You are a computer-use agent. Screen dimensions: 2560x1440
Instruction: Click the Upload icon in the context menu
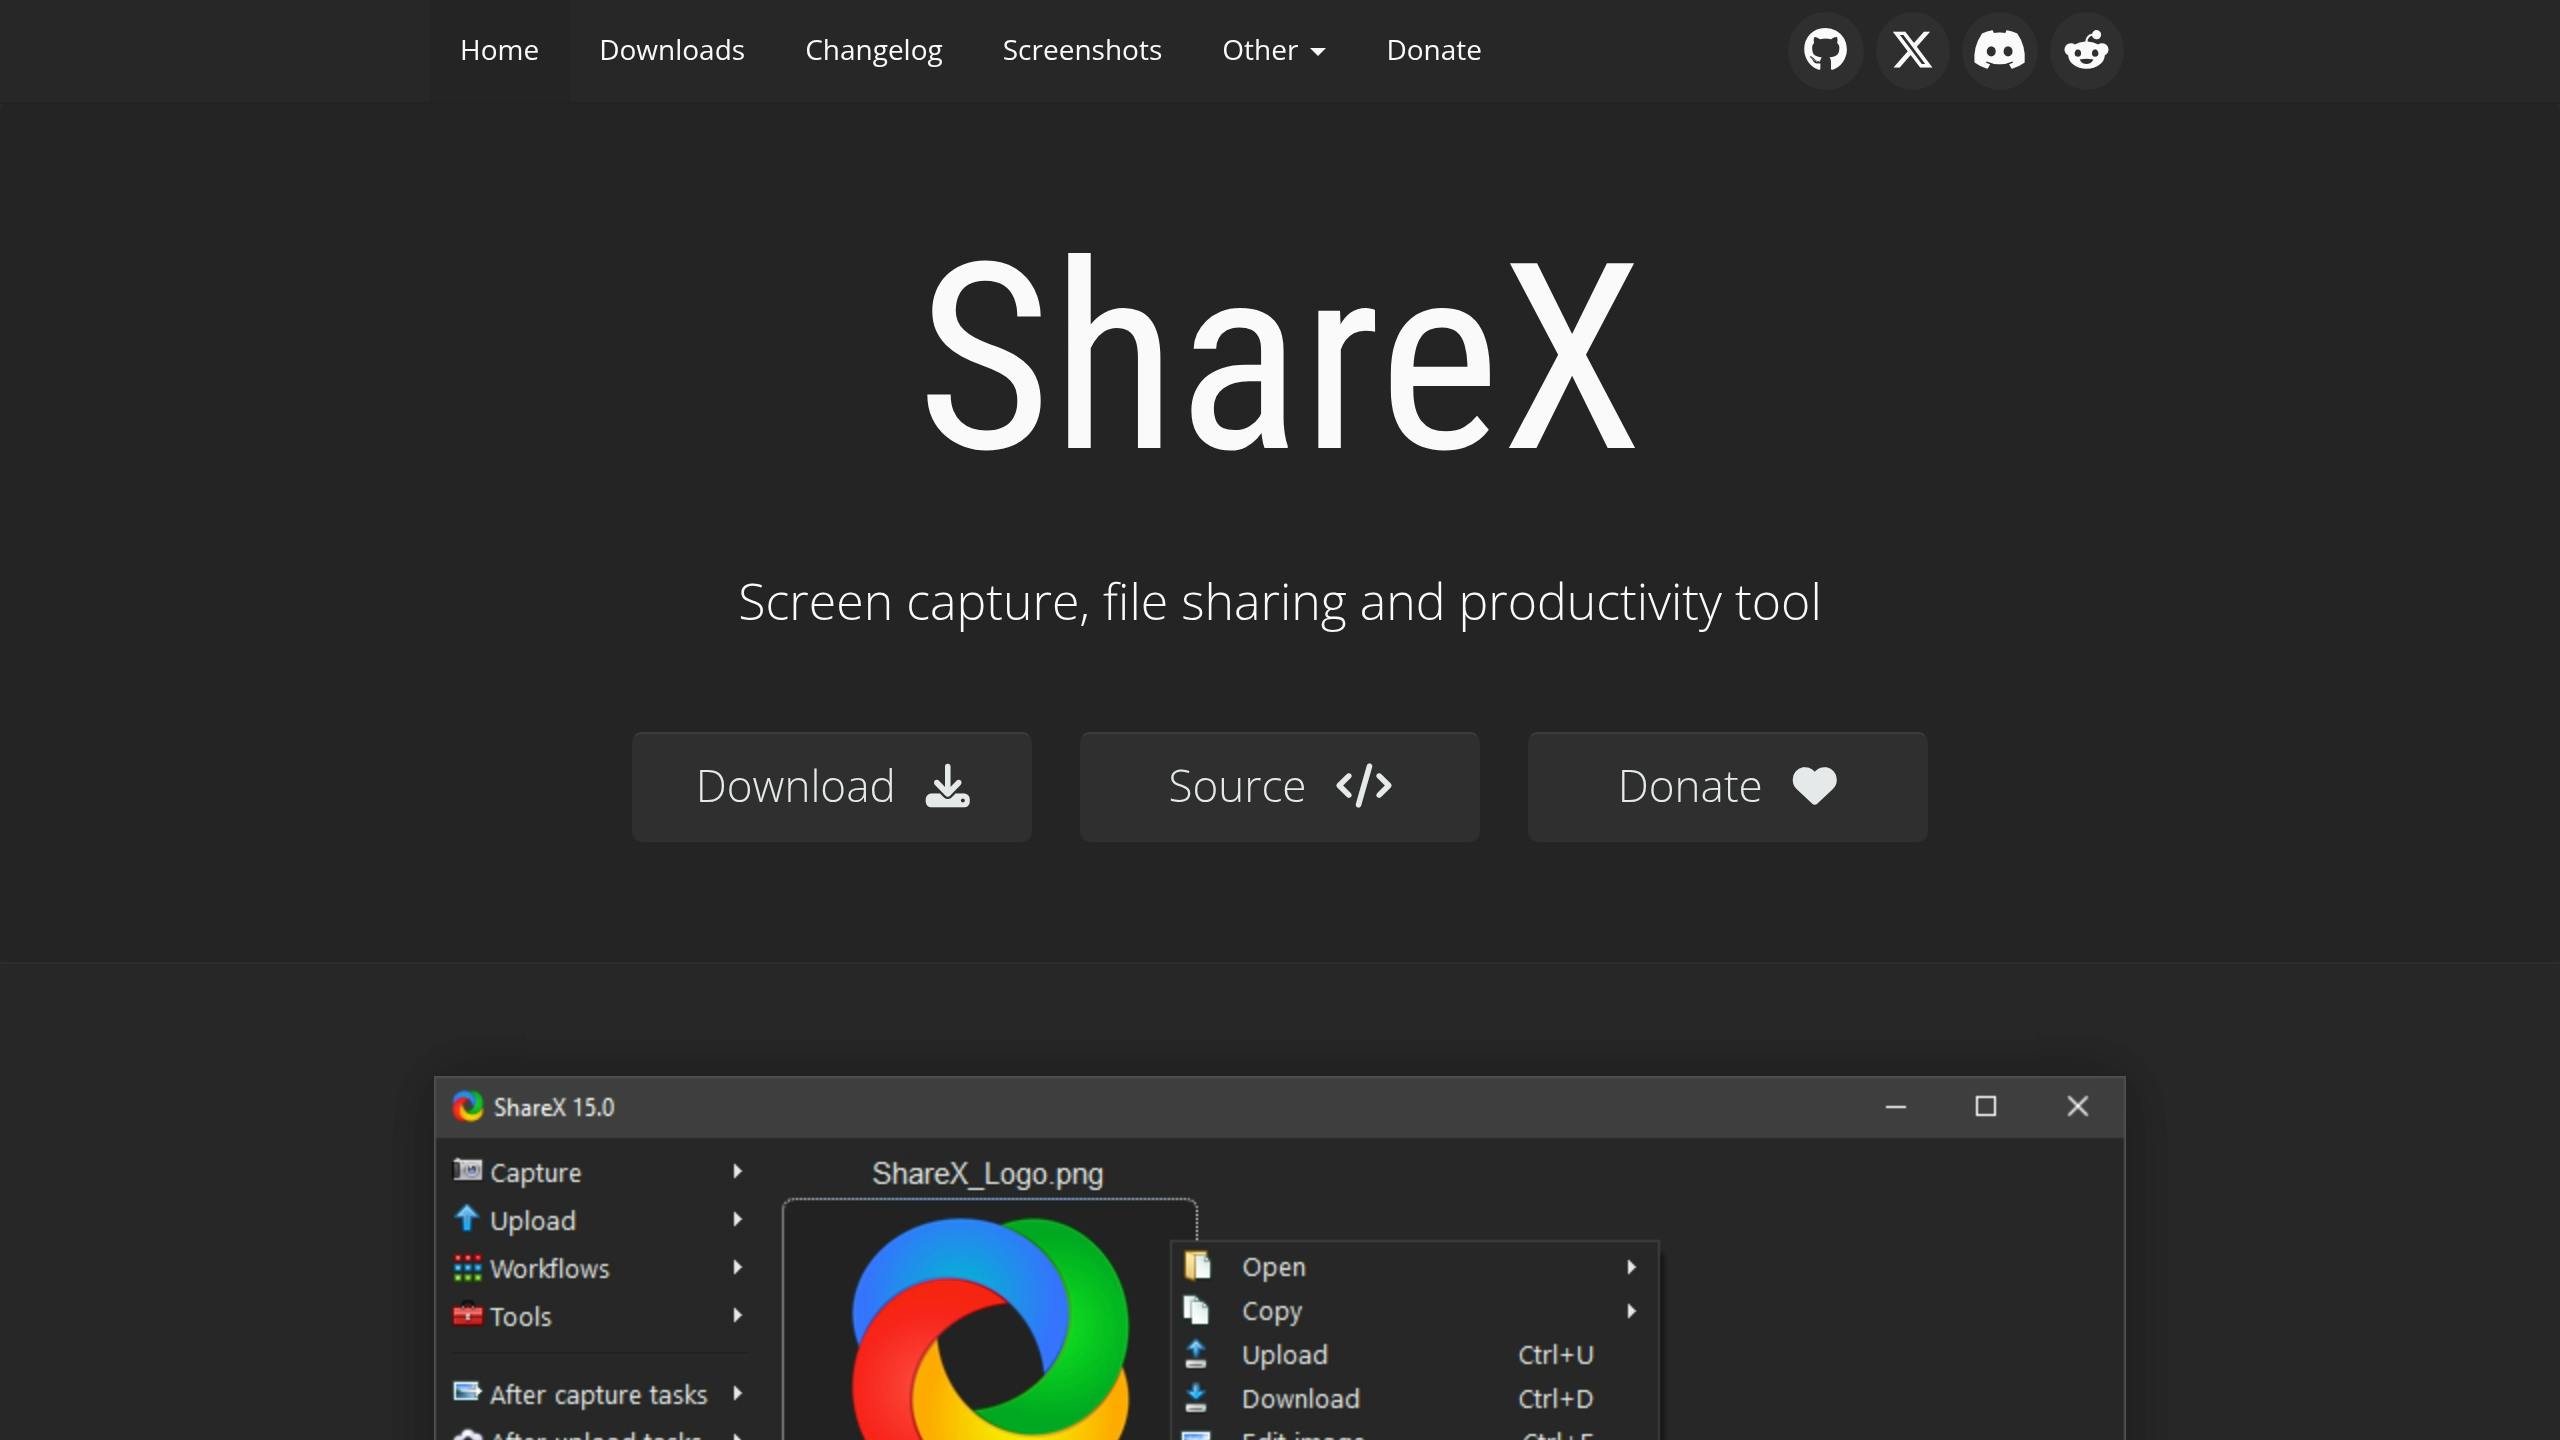(x=1196, y=1354)
